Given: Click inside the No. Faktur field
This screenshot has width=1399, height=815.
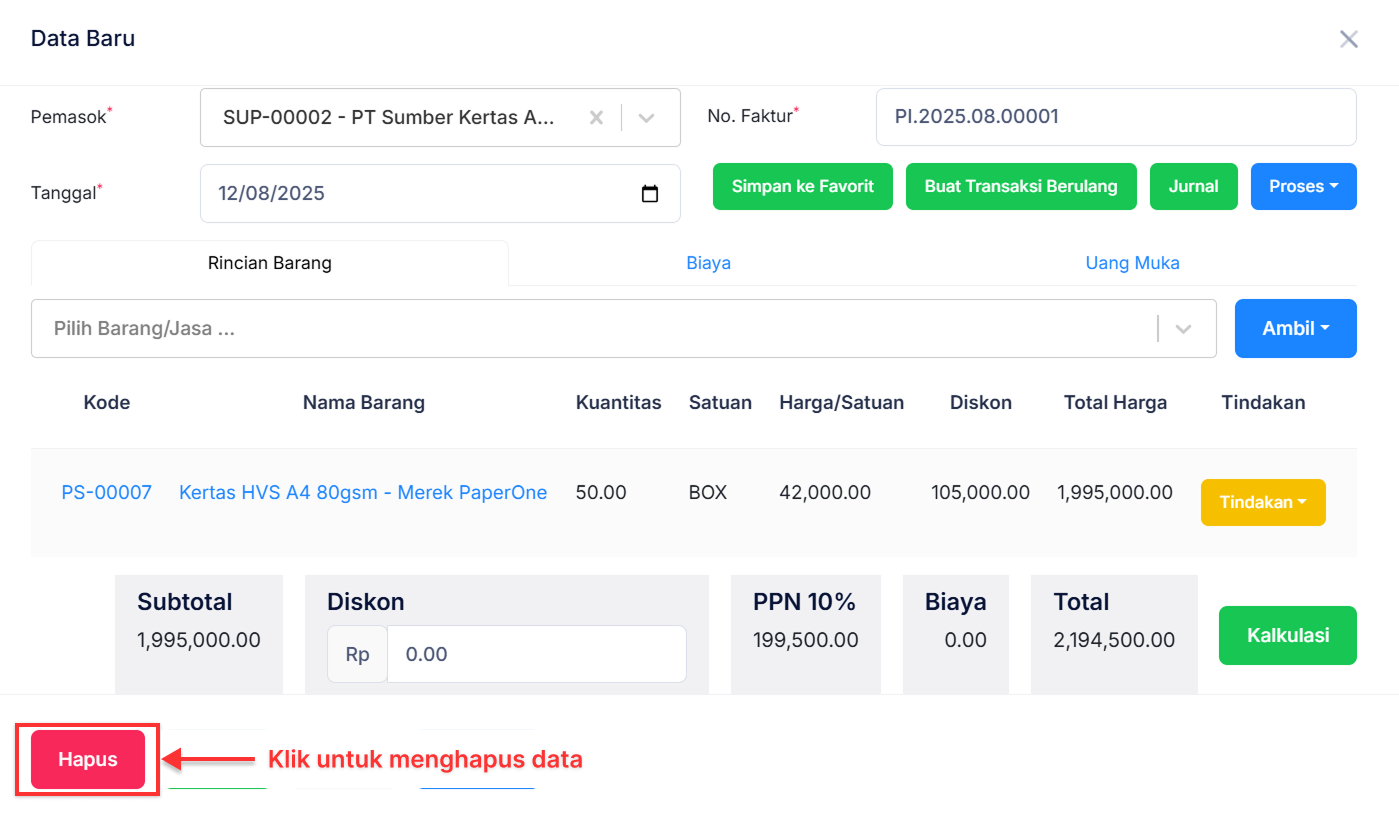Looking at the screenshot, I should tap(1117, 116).
